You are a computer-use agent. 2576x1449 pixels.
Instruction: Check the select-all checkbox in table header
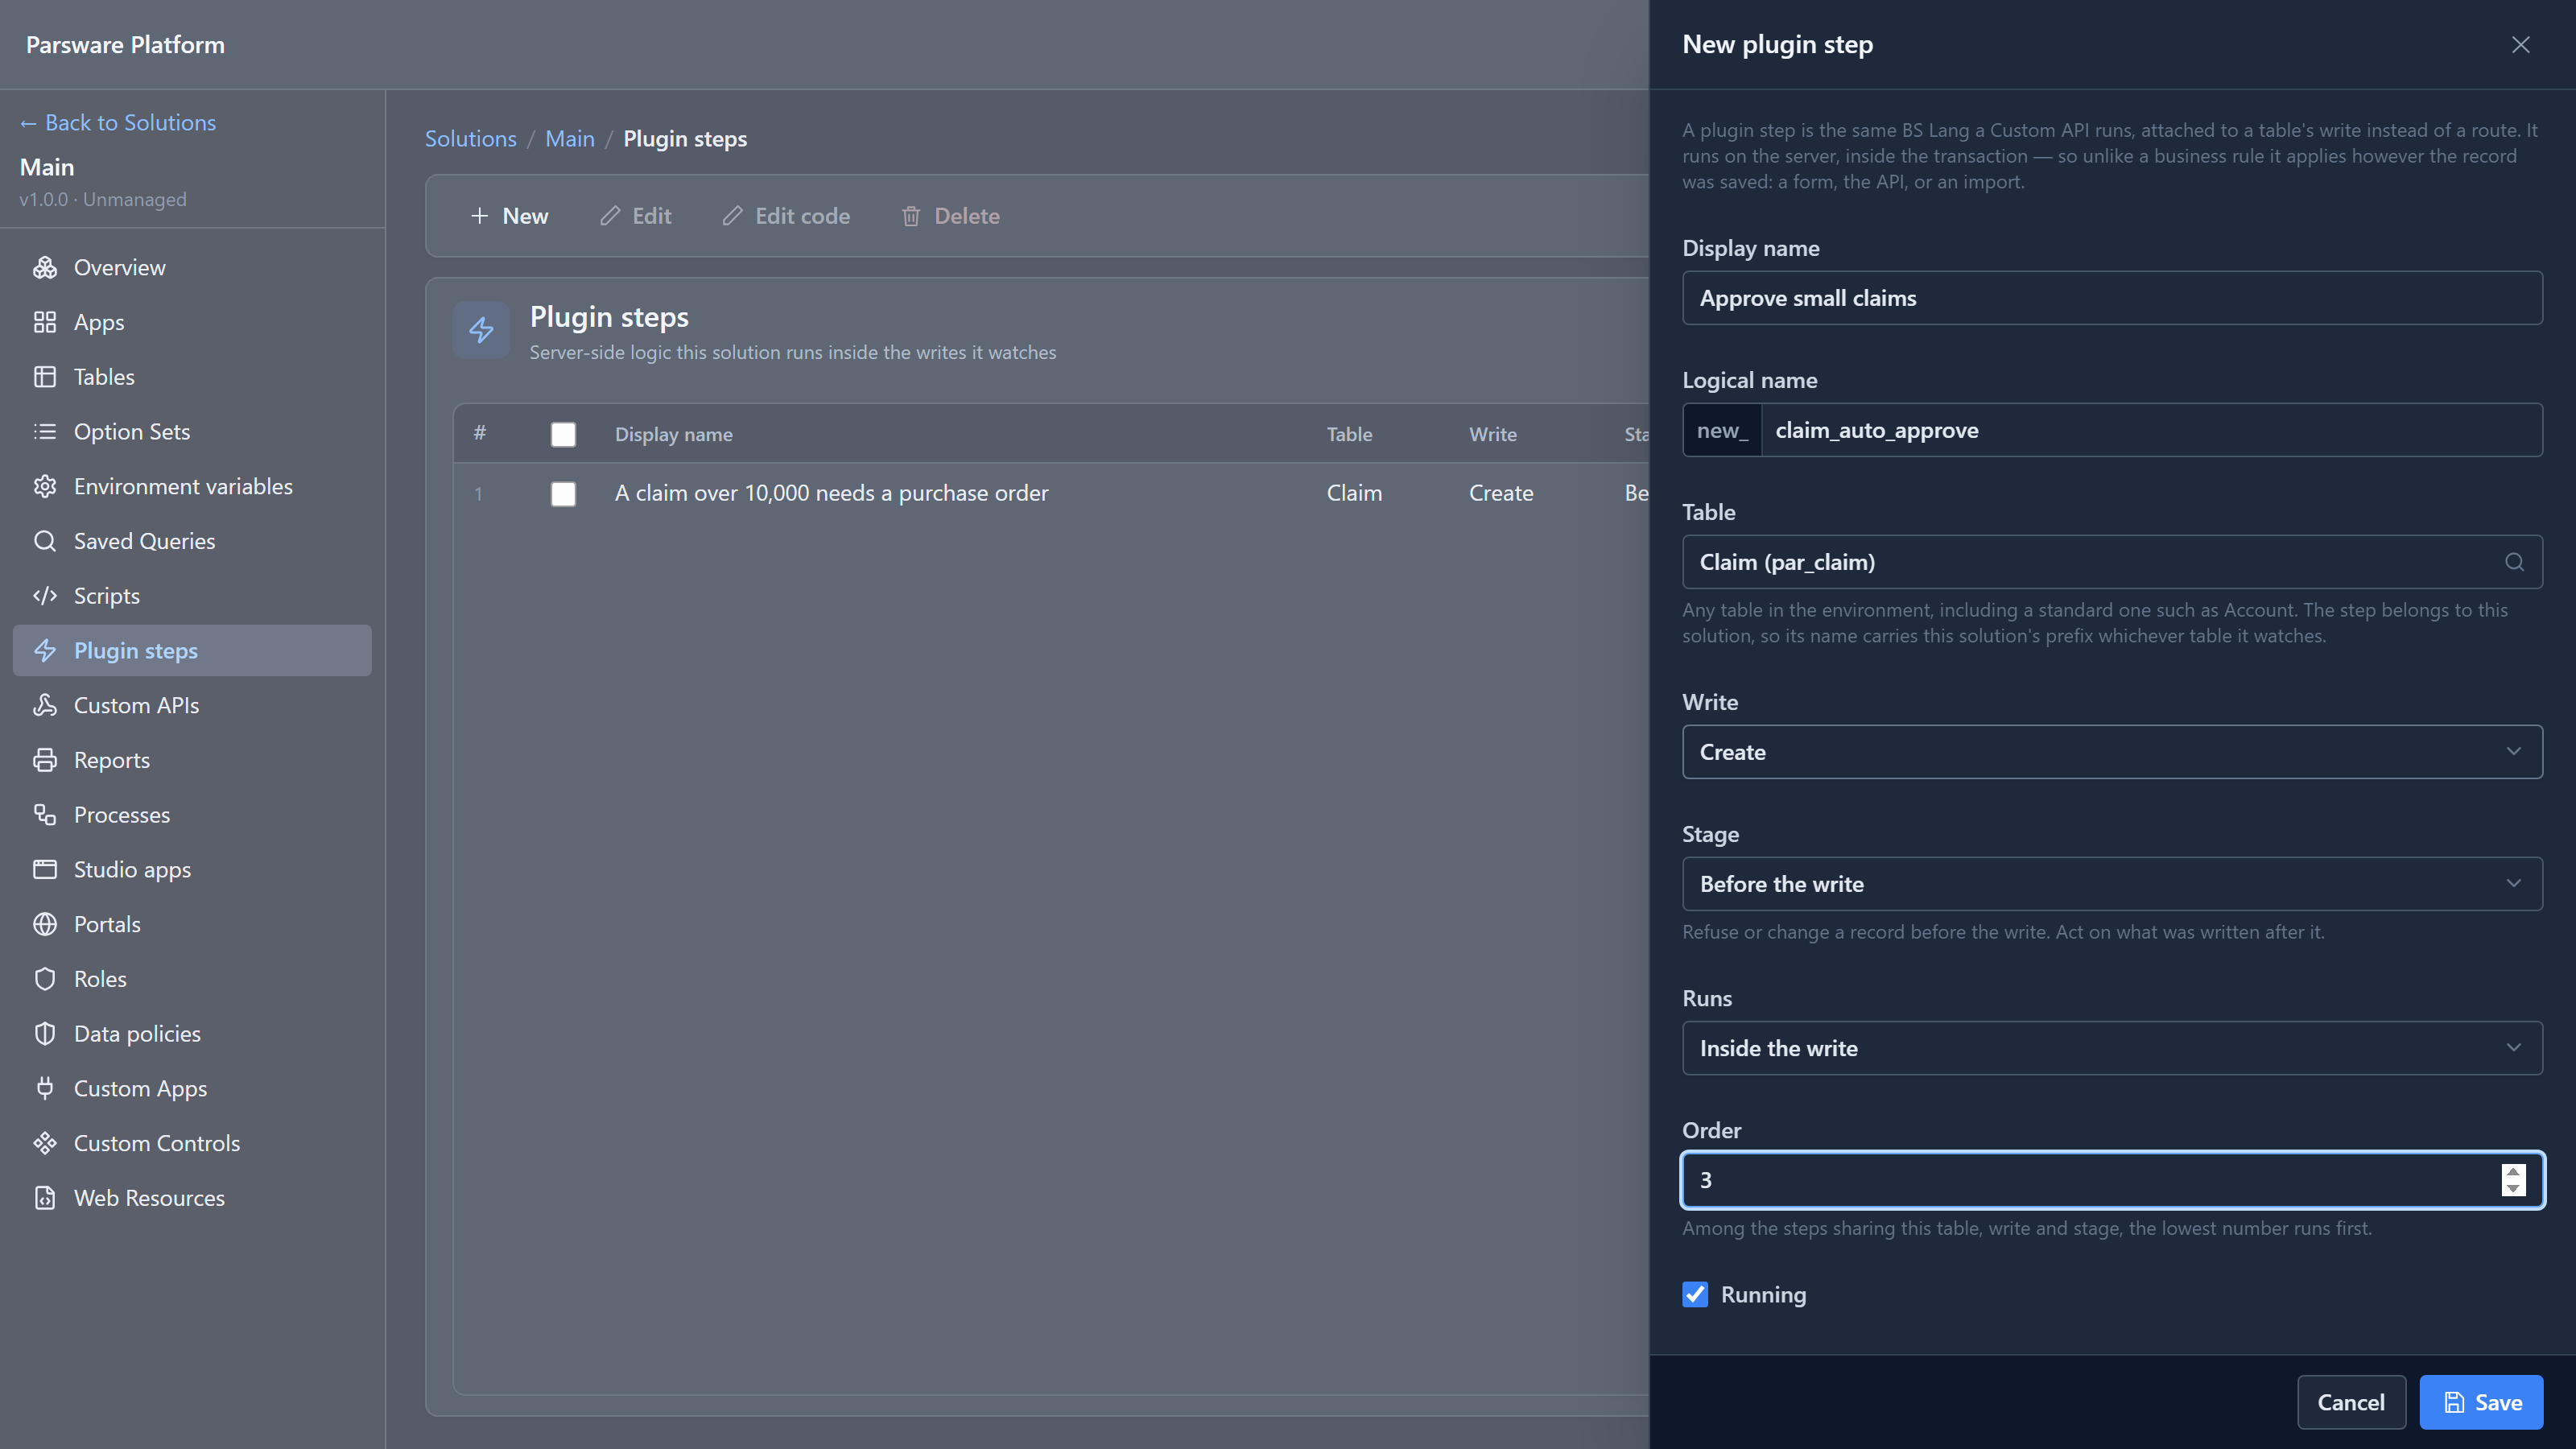point(563,435)
